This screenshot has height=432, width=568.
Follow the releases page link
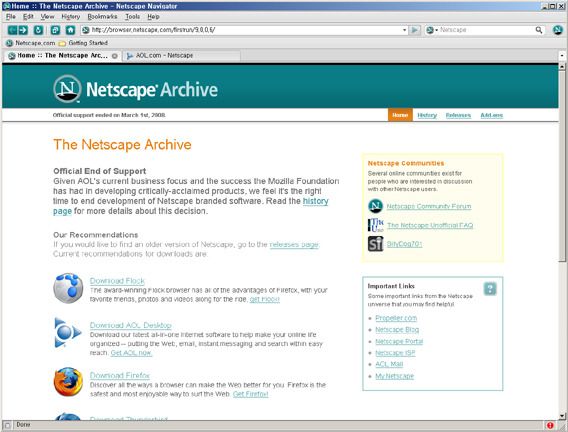point(294,245)
